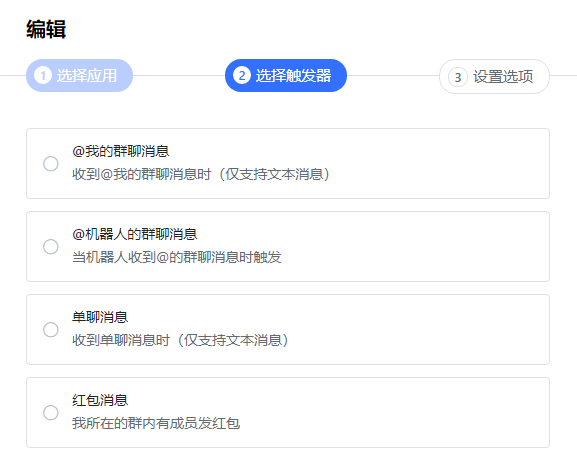The width and height of the screenshot is (577, 472).
Task: Pick the 红包消息 radio option
Action: click(x=51, y=412)
